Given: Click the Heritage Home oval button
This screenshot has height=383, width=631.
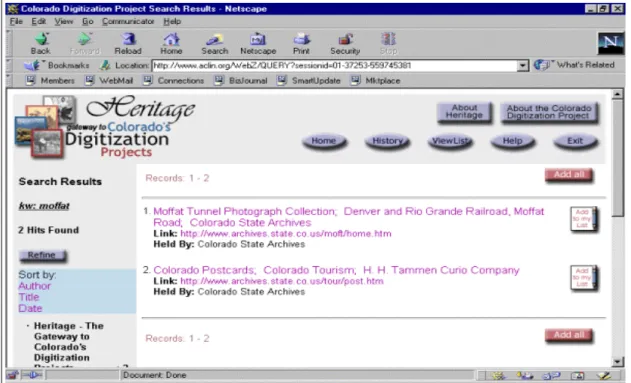Looking at the screenshot, I should 324,141.
